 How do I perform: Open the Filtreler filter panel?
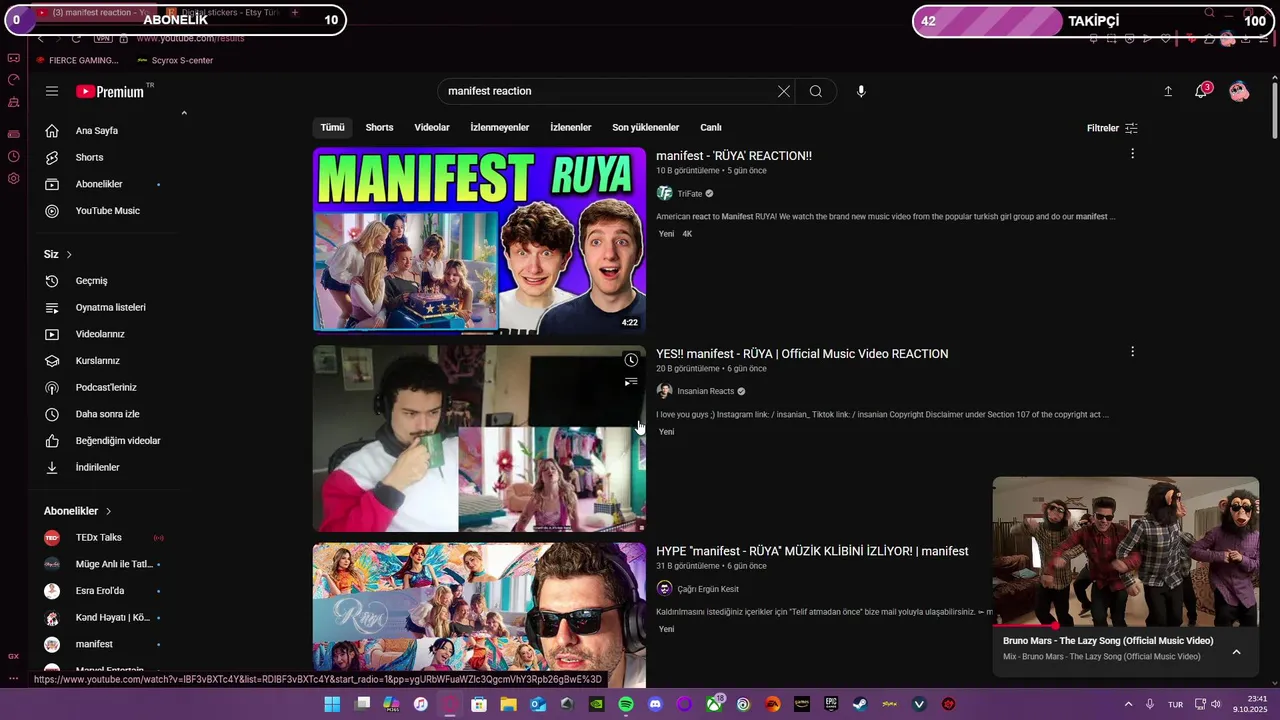pyautogui.click(x=1112, y=128)
